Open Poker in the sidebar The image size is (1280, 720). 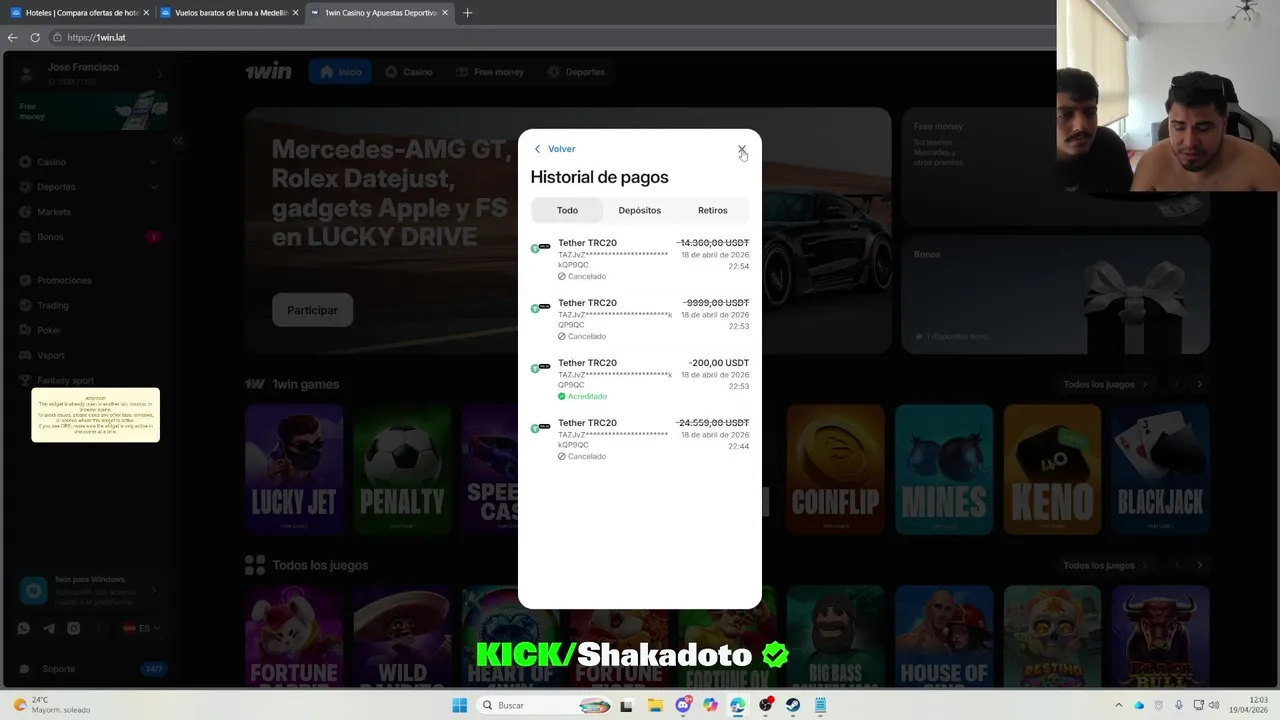(49, 330)
